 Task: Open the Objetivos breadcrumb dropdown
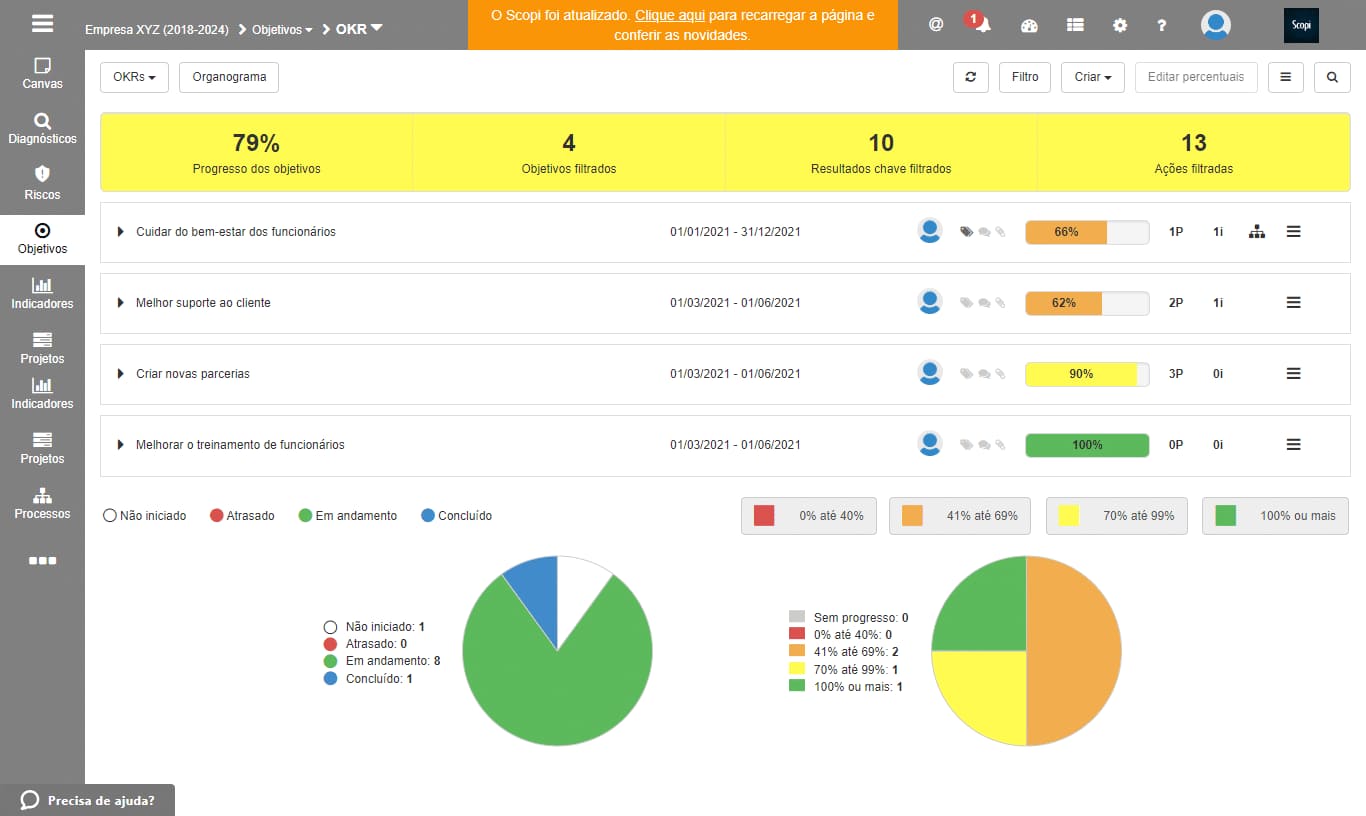click(x=282, y=30)
